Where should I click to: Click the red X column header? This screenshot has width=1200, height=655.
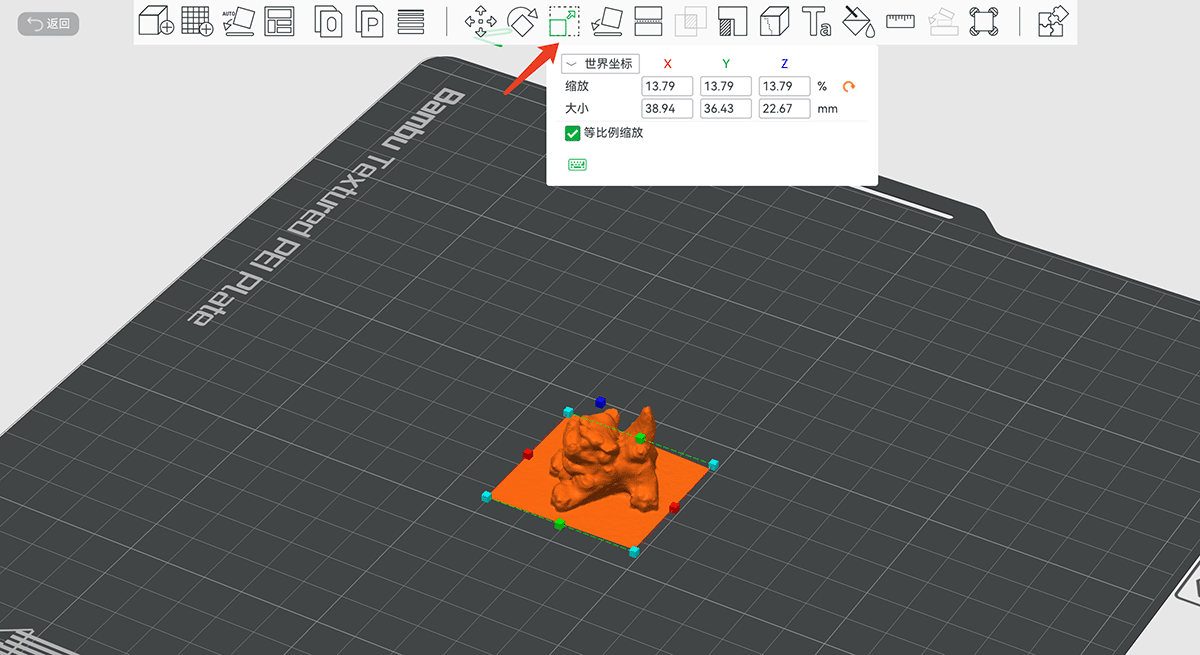[x=668, y=64]
